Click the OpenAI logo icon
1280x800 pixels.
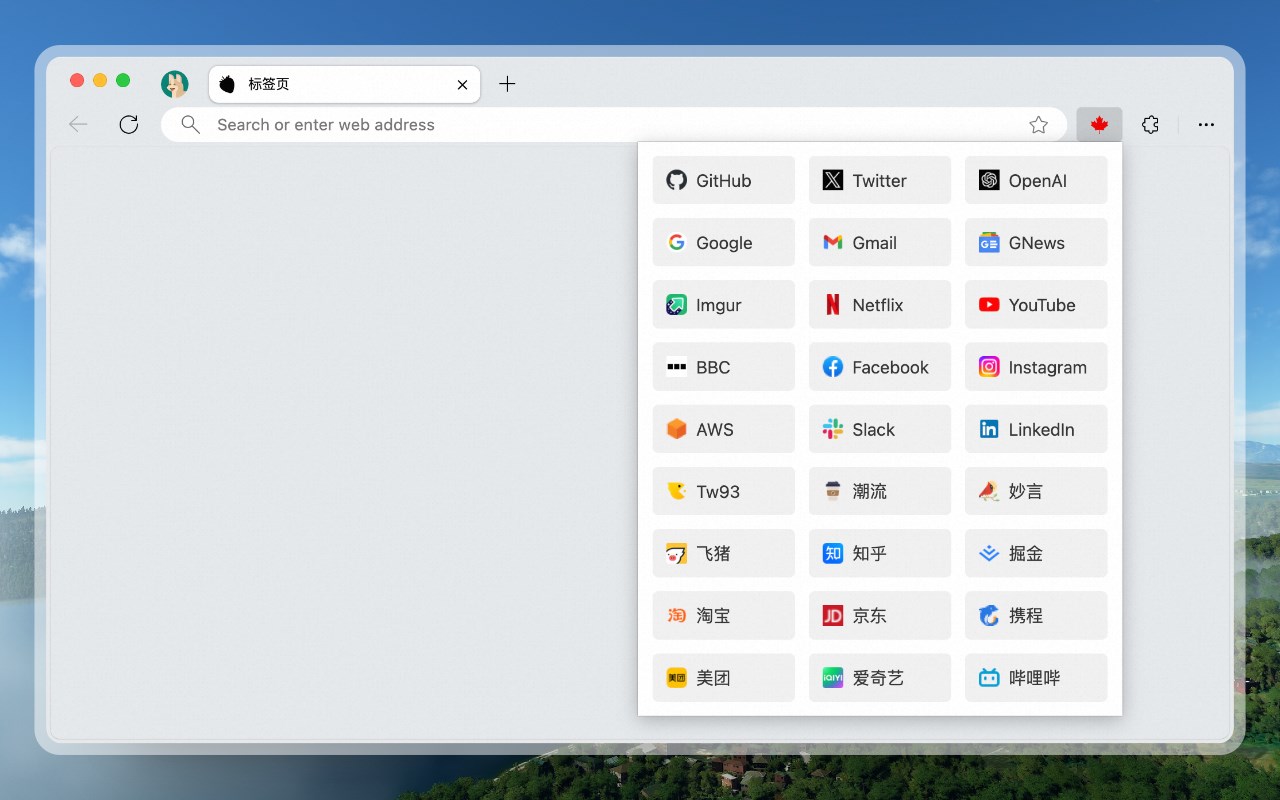tap(989, 180)
